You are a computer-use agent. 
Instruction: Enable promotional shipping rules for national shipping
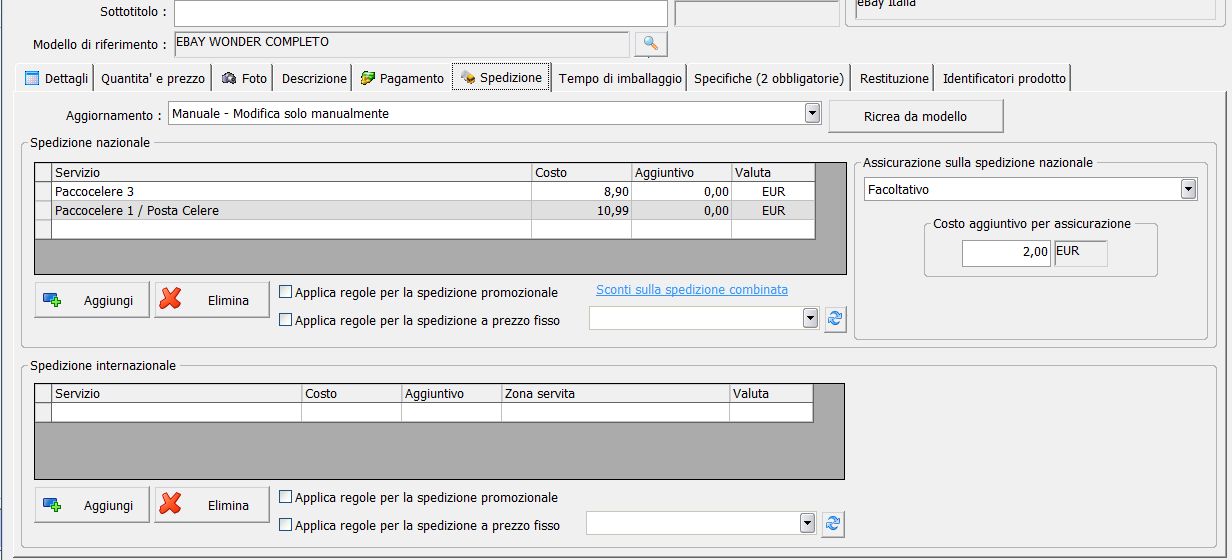pyautogui.click(x=286, y=293)
